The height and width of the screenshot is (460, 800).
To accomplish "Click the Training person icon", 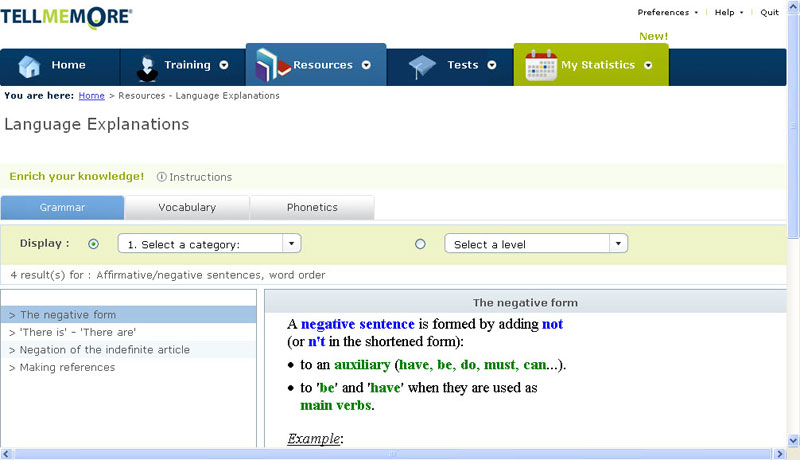I will [147, 68].
